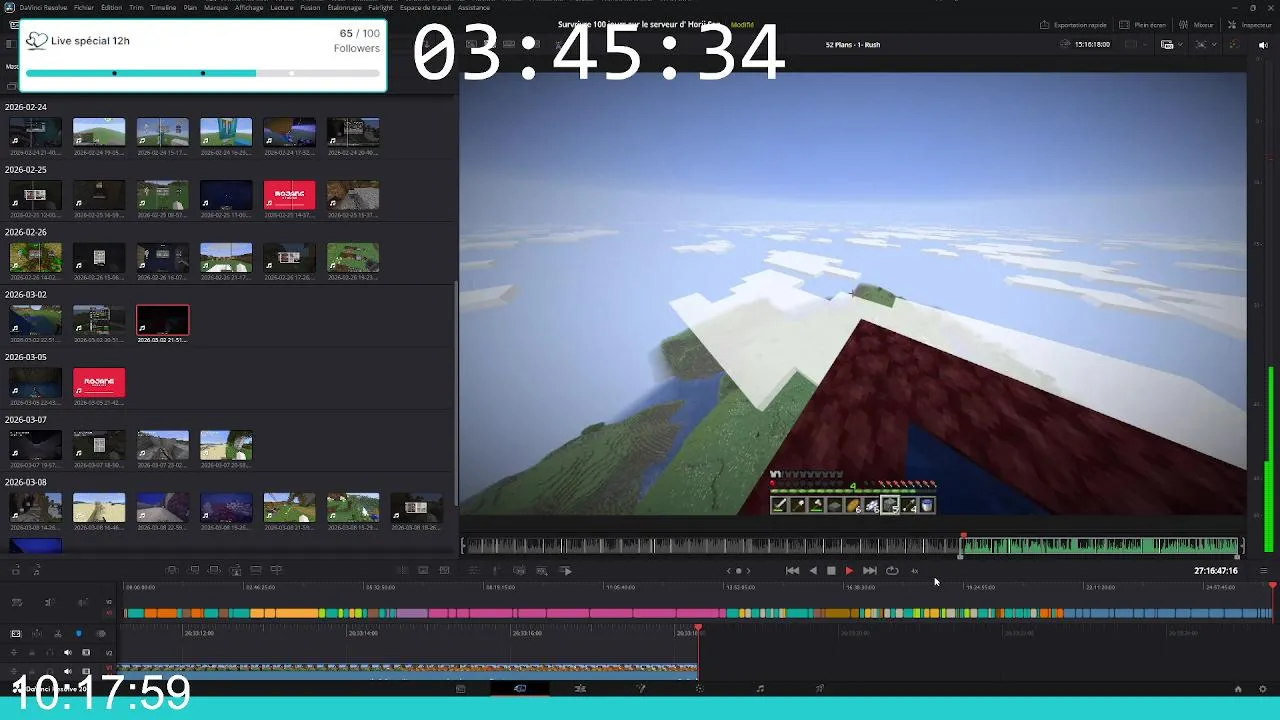Image resolution: width=1280 pixels, height=720 pixels.
Task: Open project home icon
Action: 1238,689
